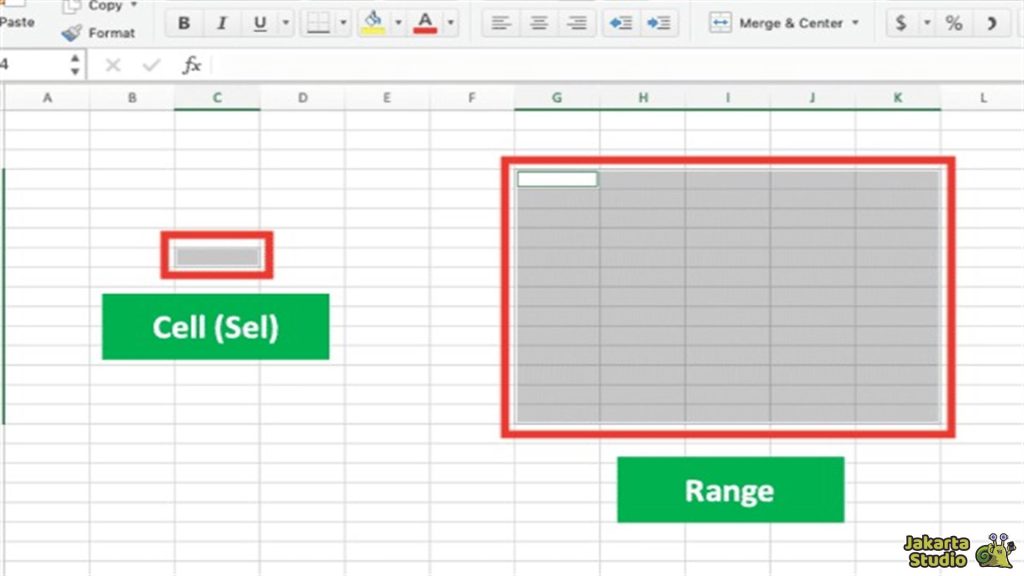Open the Fill Color dropdown
The width and height of the screenshot is (1024, 576).
pyautogui.click(x=398, y=22)
